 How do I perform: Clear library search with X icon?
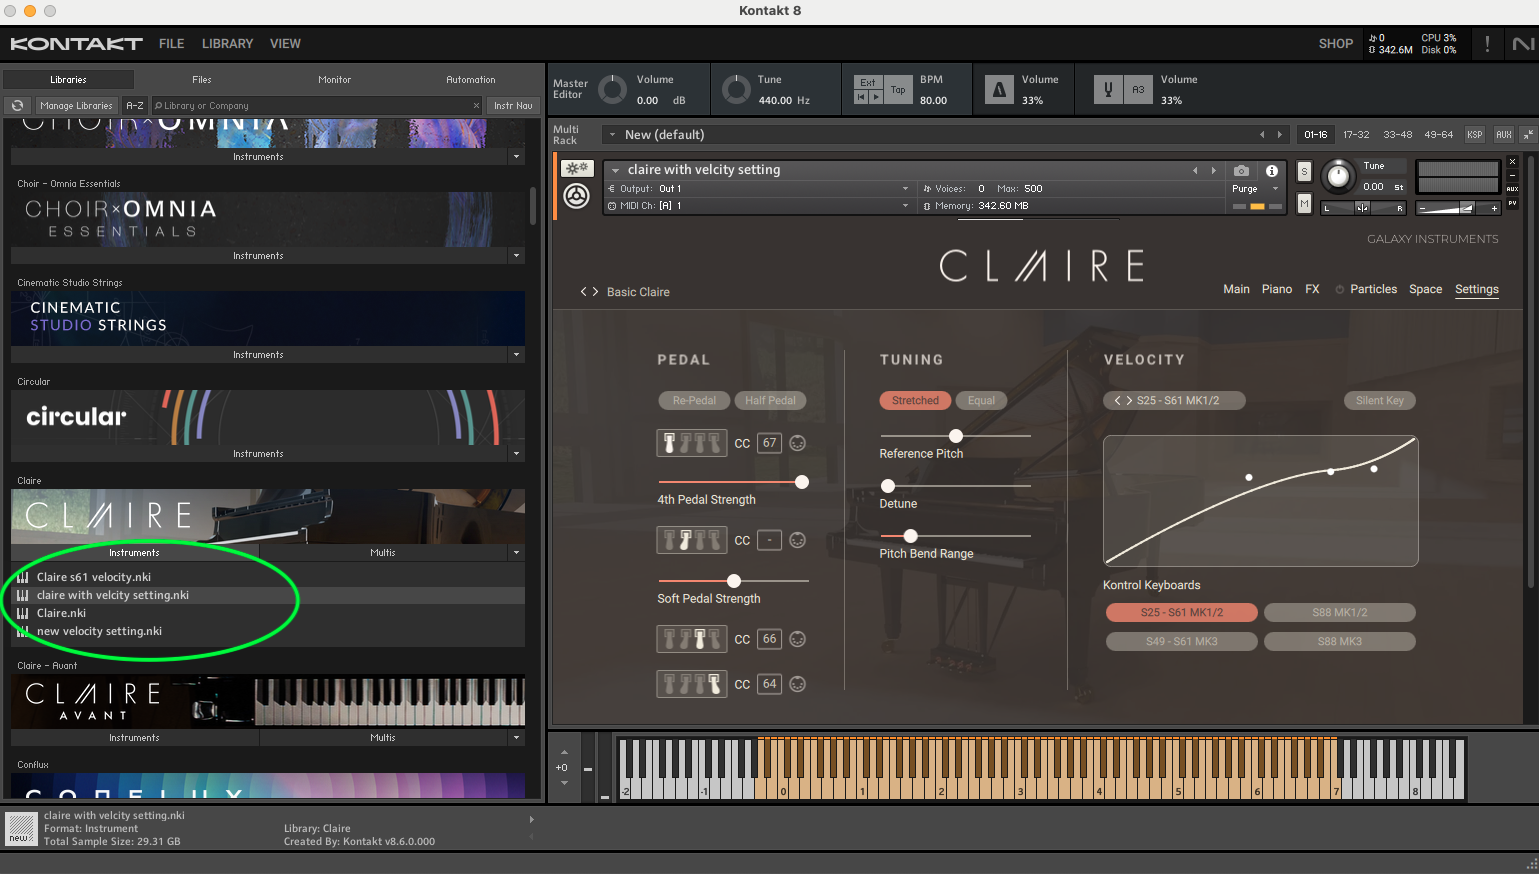pyautogui.click(x=476, y=105)
